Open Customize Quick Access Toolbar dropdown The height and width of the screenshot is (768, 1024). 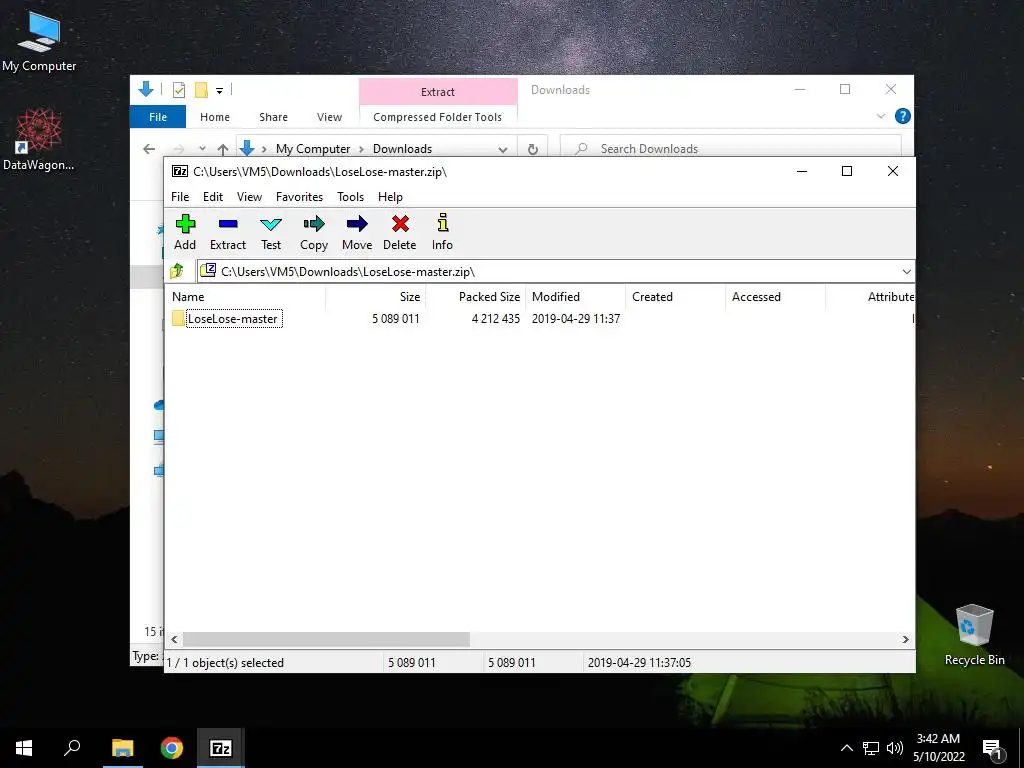pos(219,91)
